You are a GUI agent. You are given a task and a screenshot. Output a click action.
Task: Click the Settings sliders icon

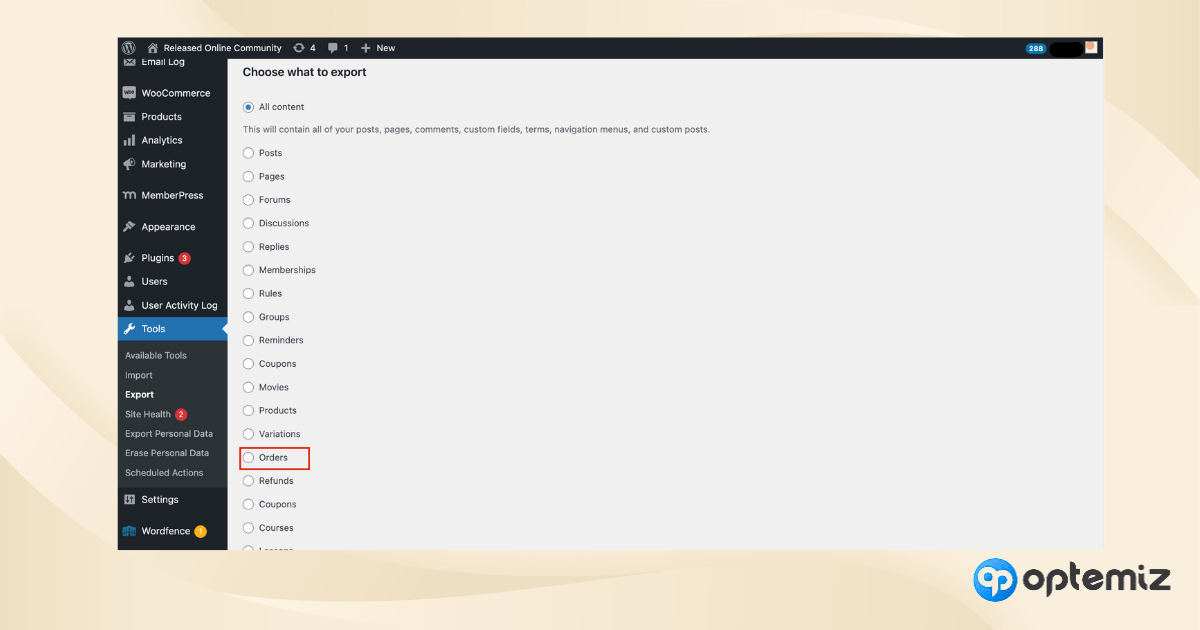pos(129,500)
